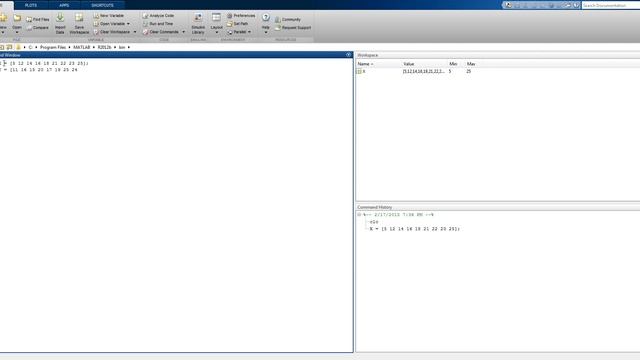
Task: Collapse the Command History session node
Action: pyautogui.click(x=359, y=215)
